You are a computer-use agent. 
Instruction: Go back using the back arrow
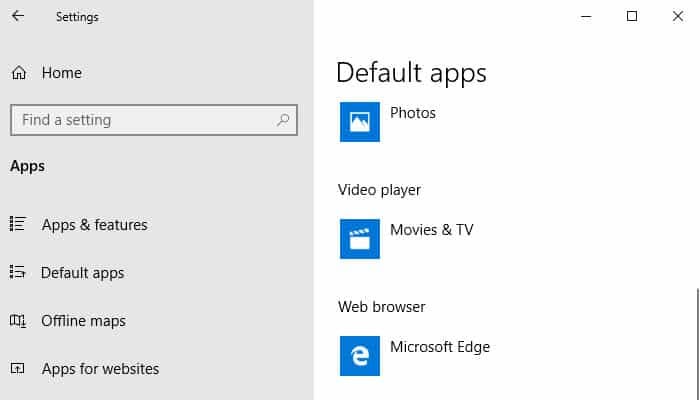(18, 16)
